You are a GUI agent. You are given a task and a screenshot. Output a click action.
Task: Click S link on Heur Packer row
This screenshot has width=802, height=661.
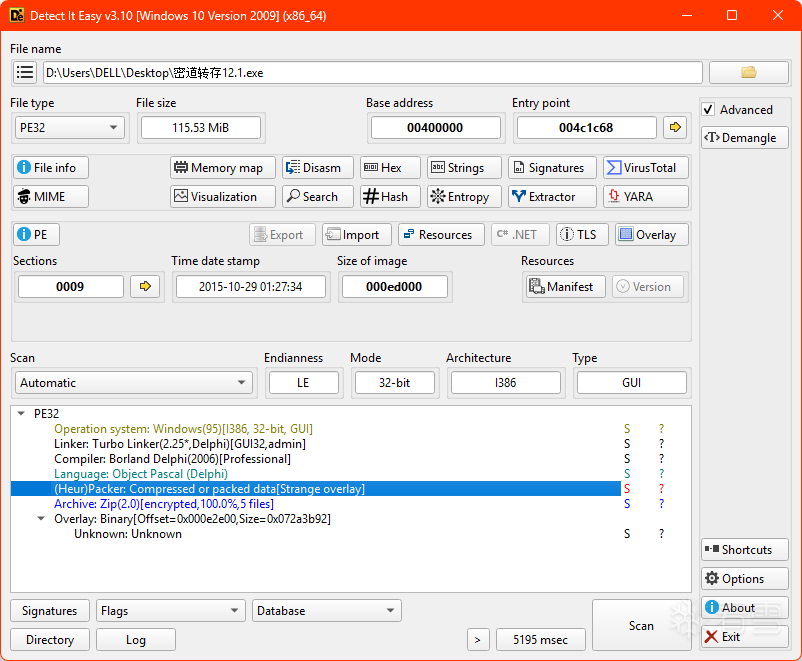pyautogui.click(x=627, y=489)
